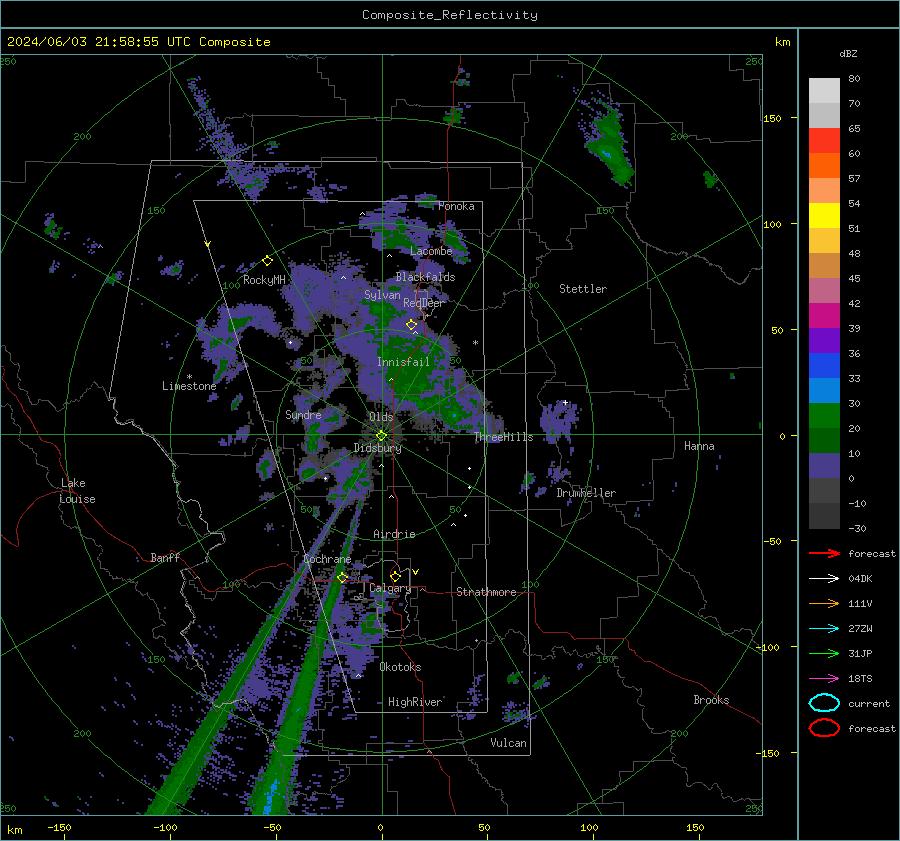Click yellow diamond marker beside RockyMH
The image size is (900, 841).
tap(267, 261)
